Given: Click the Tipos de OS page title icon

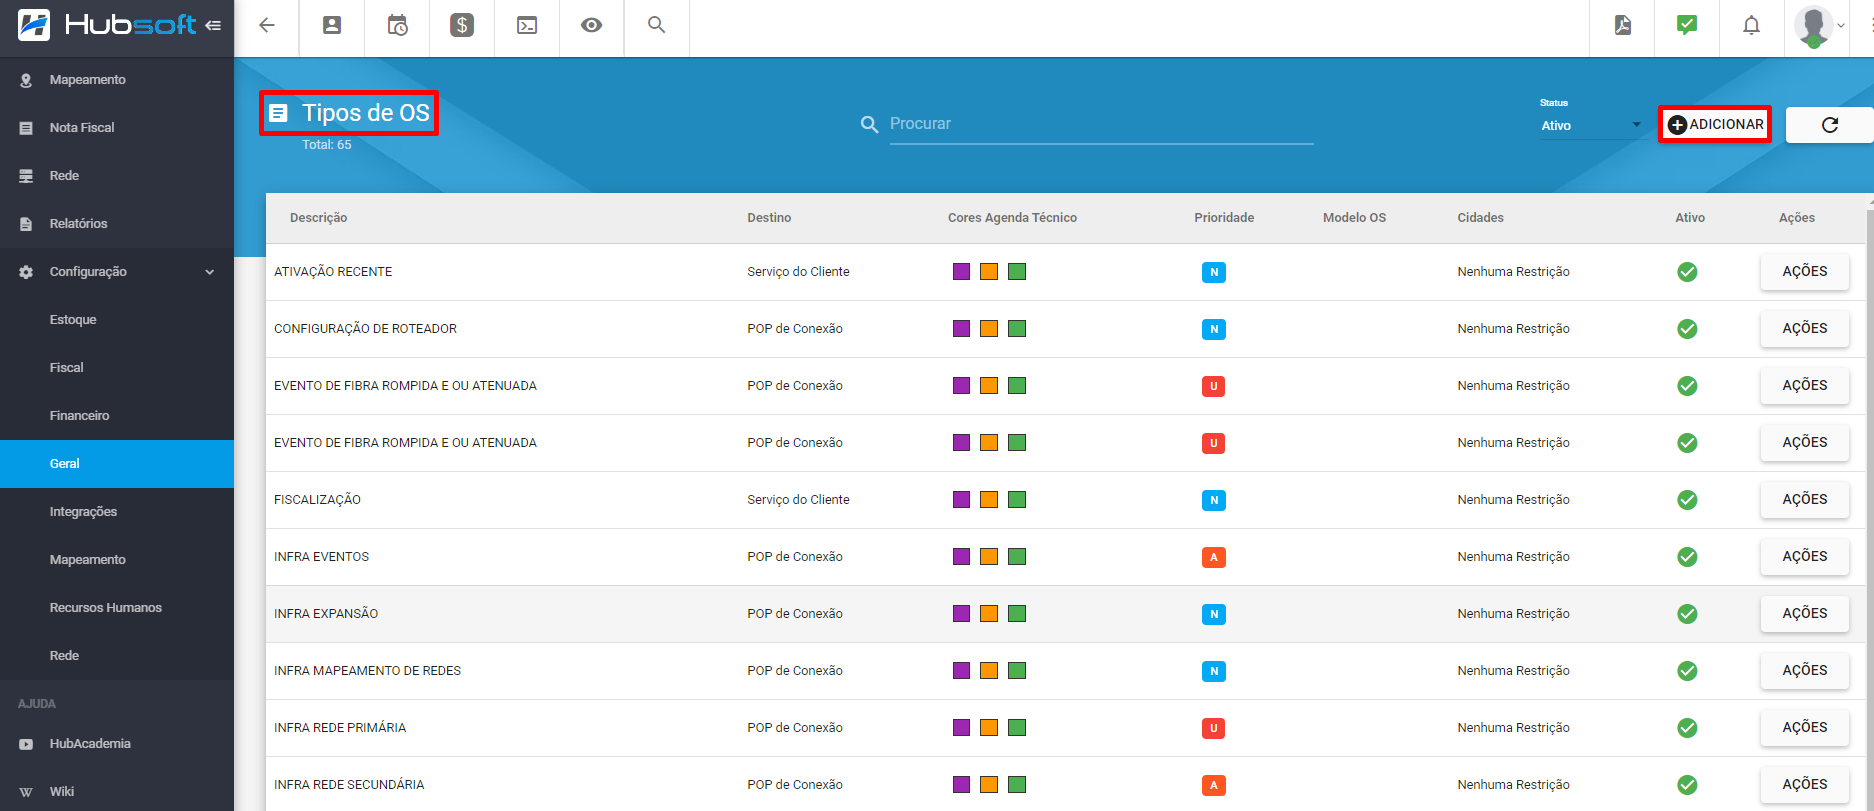Looking at the screenshot, I should [x=278, y=113].
